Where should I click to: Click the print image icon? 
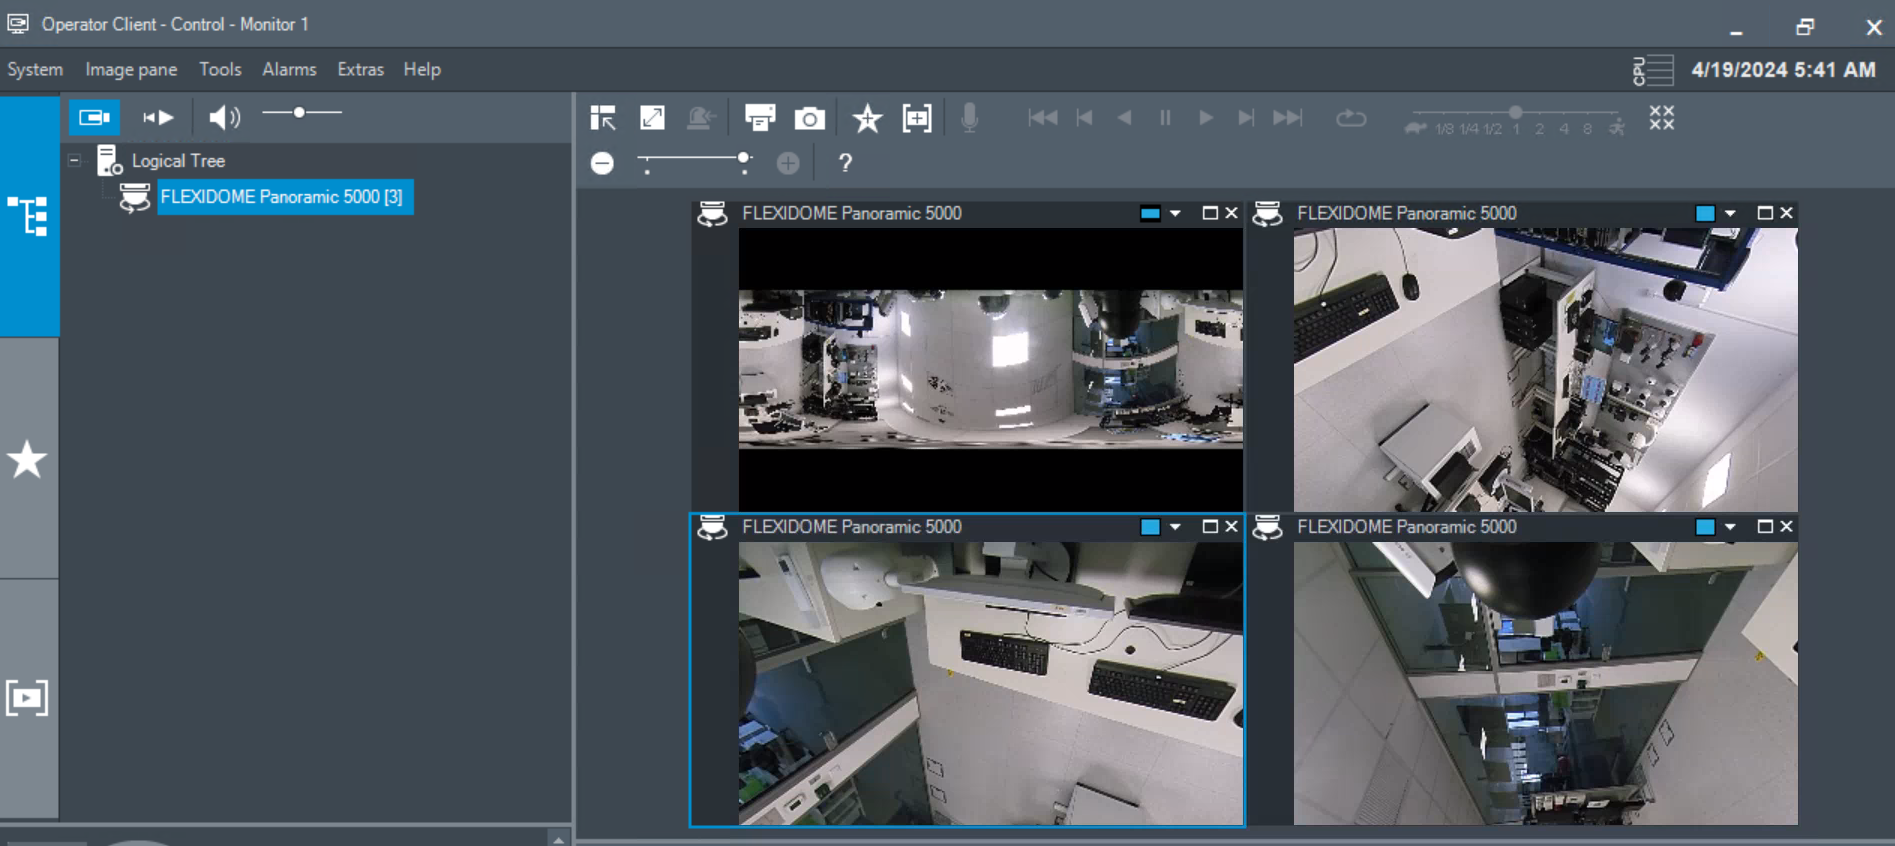(x=760, y=118)
